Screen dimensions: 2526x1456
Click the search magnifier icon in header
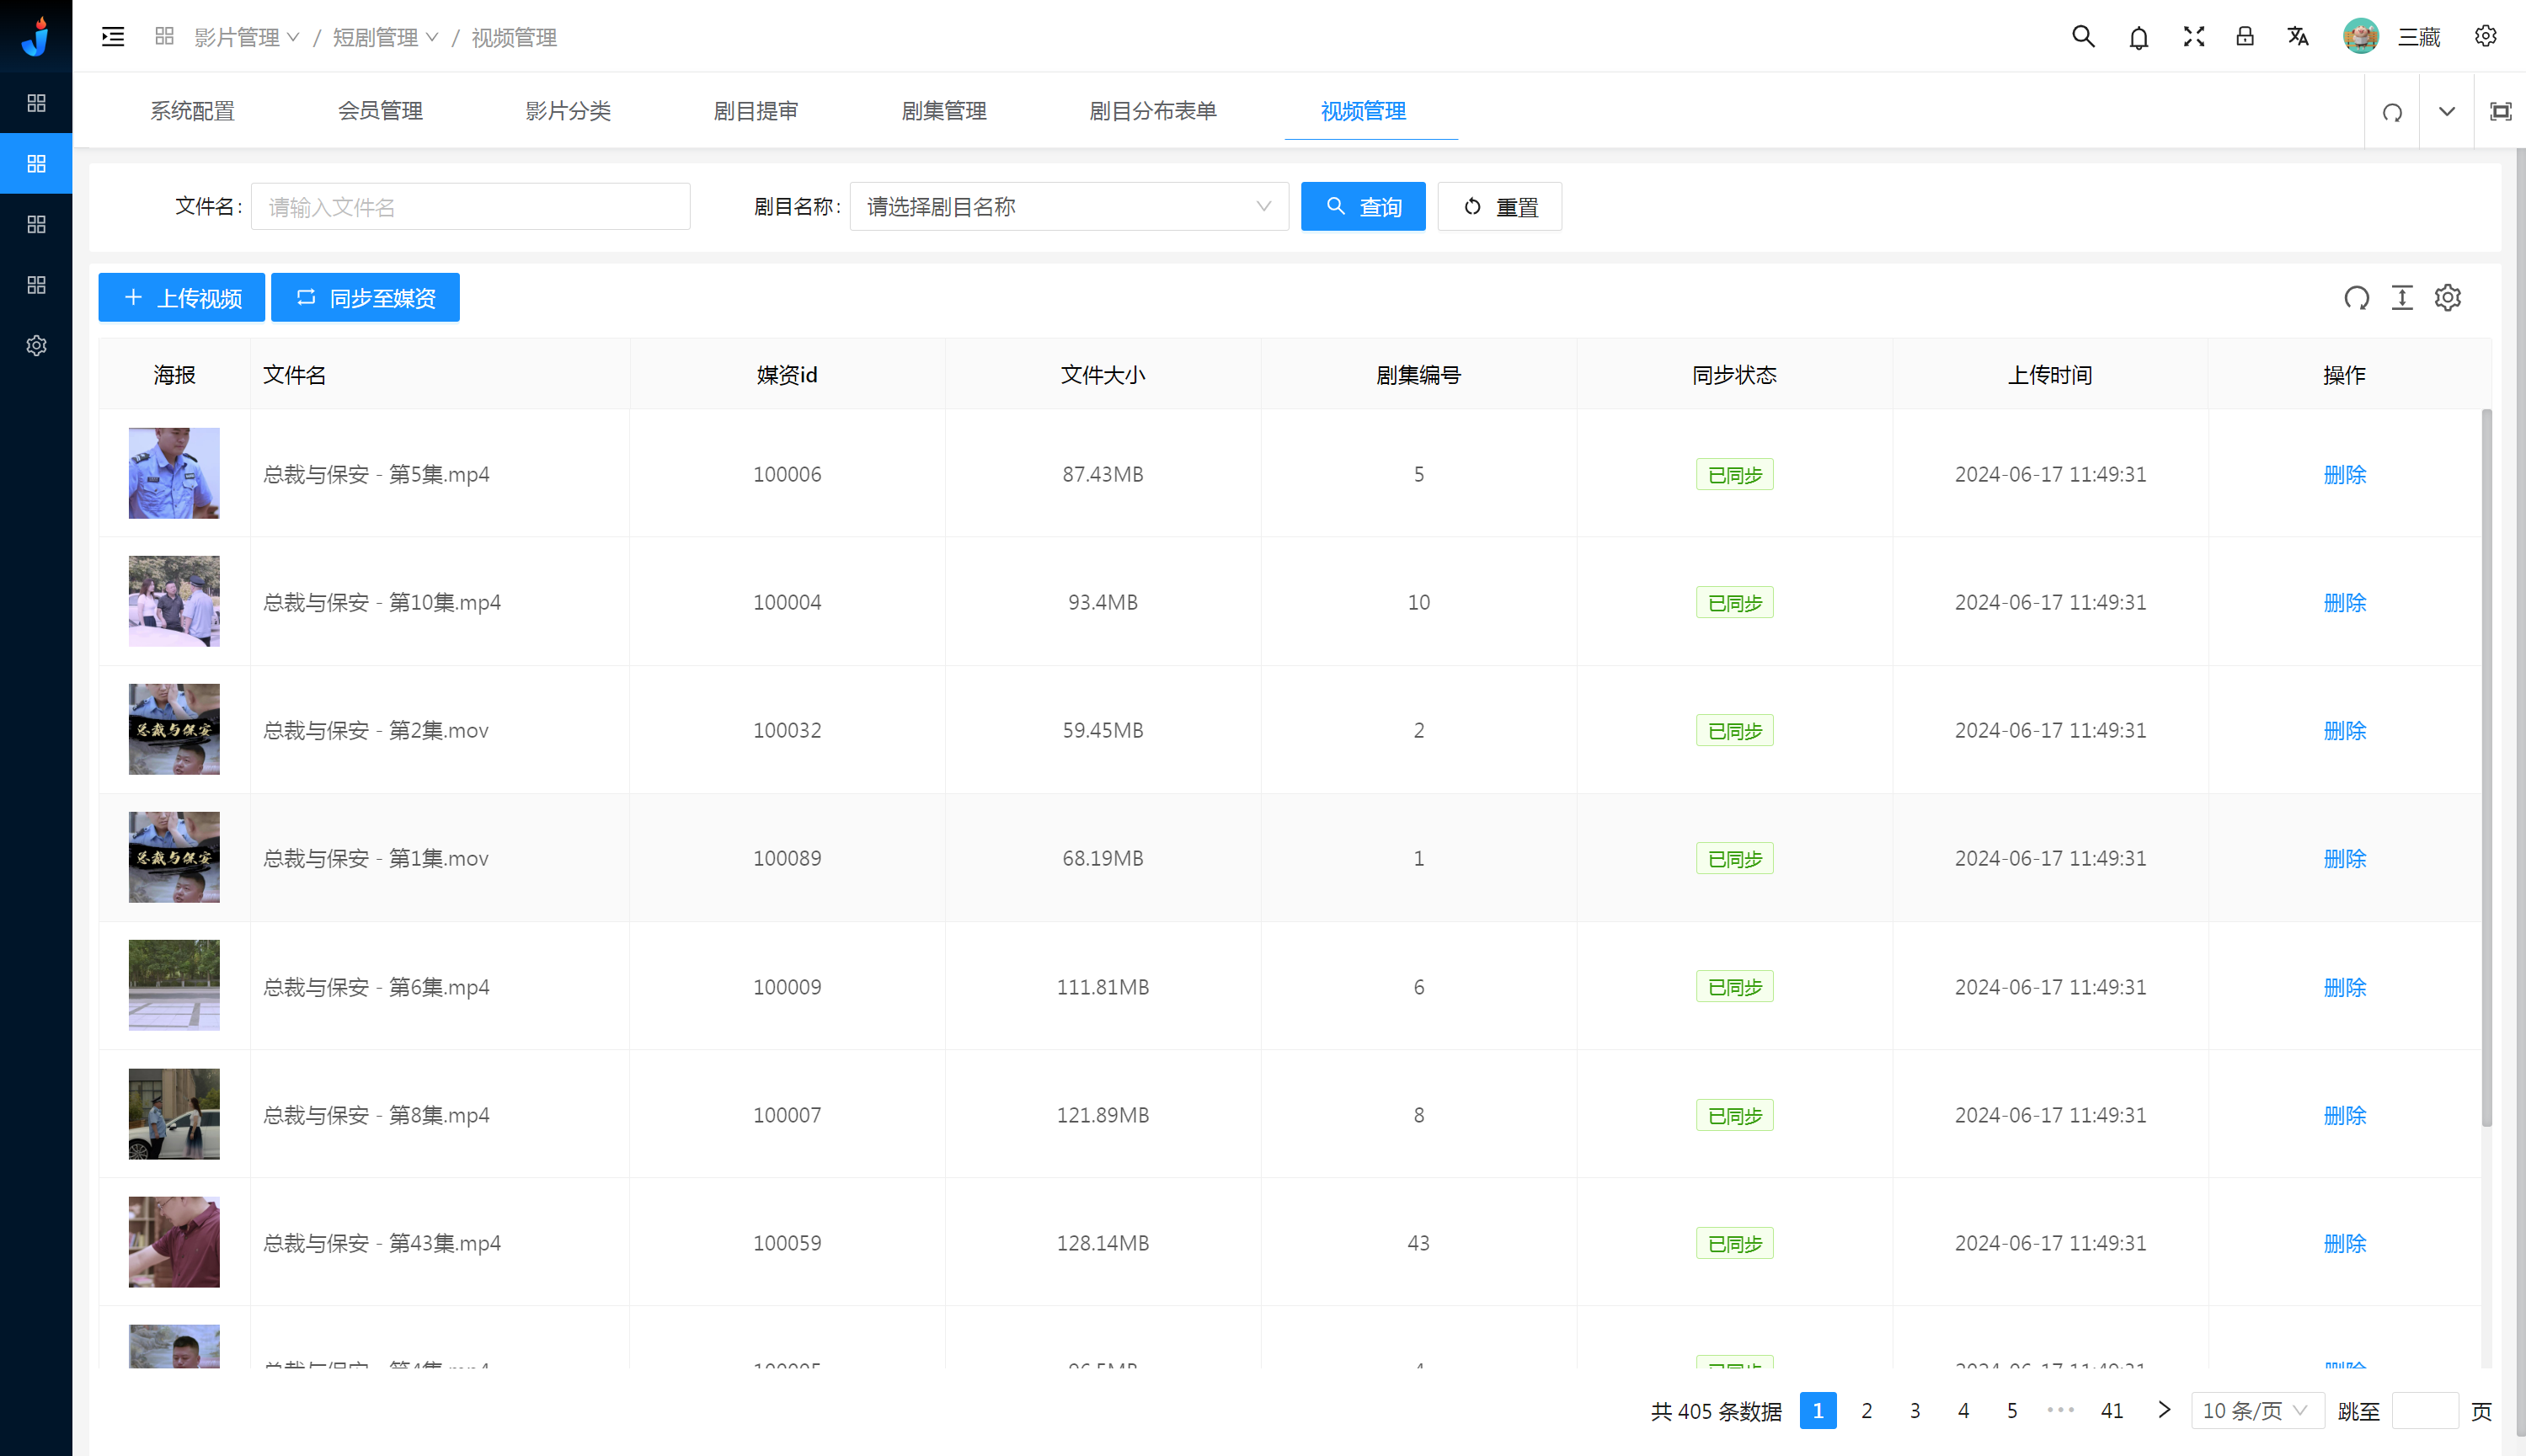[2083, 37]
